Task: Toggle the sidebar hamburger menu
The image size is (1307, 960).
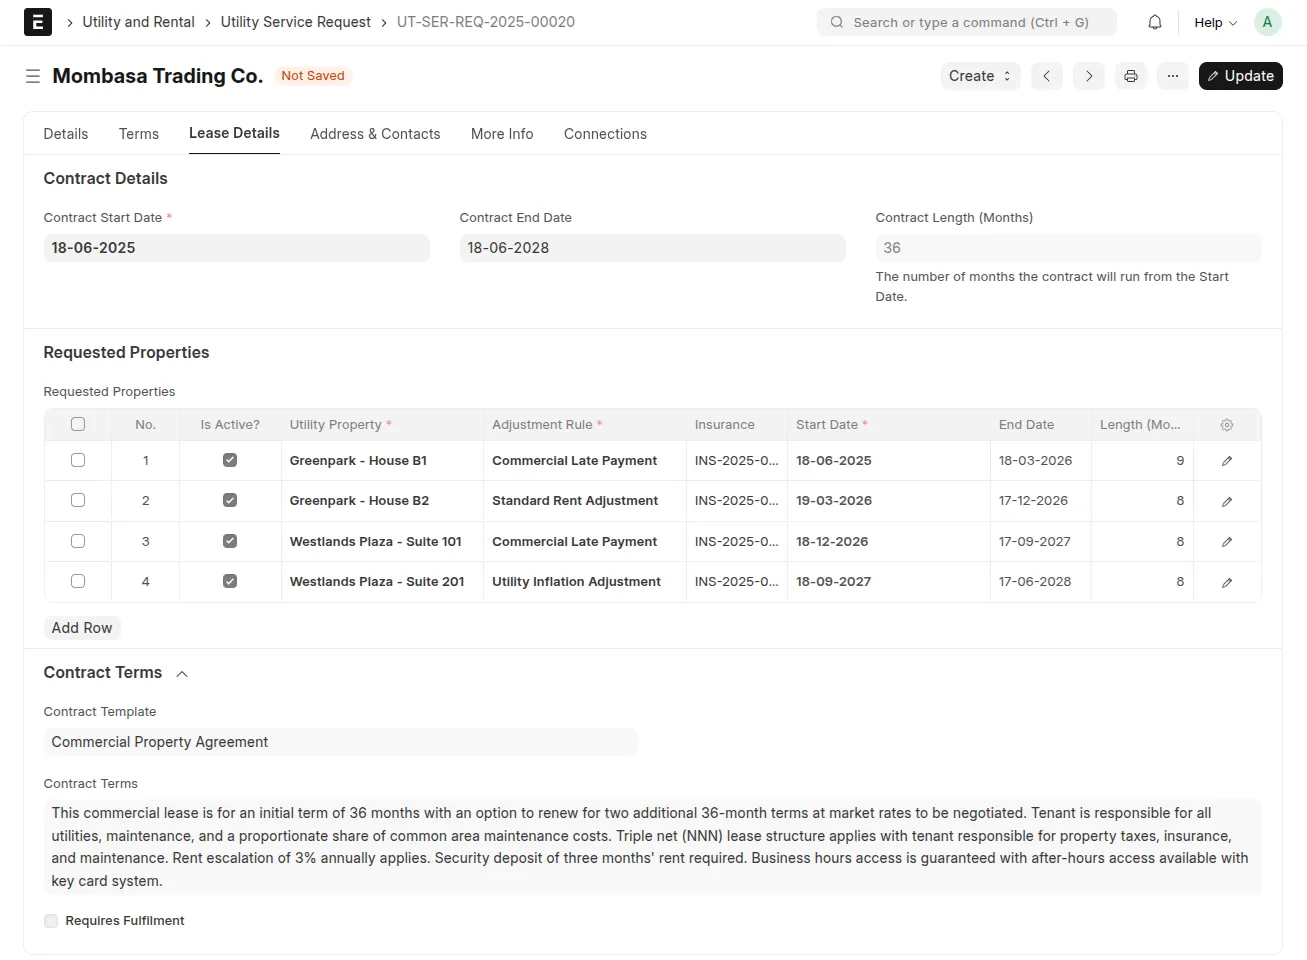Action: click(33, 76)
